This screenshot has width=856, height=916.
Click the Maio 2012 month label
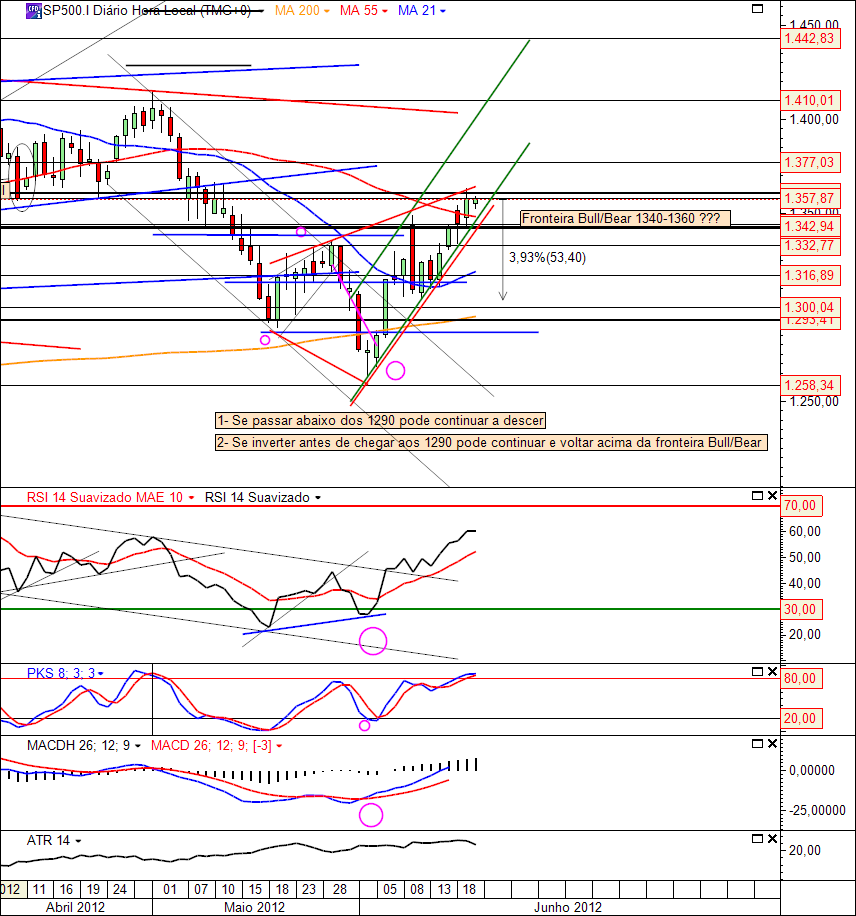(255, 907)
